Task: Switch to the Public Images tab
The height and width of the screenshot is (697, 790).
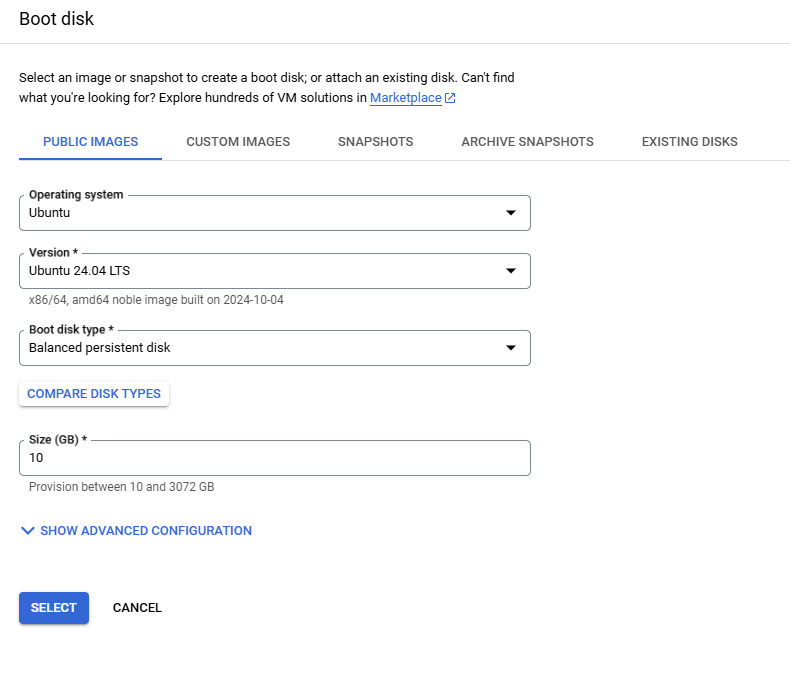Action: pyautogui.click(x=90, y=142)
